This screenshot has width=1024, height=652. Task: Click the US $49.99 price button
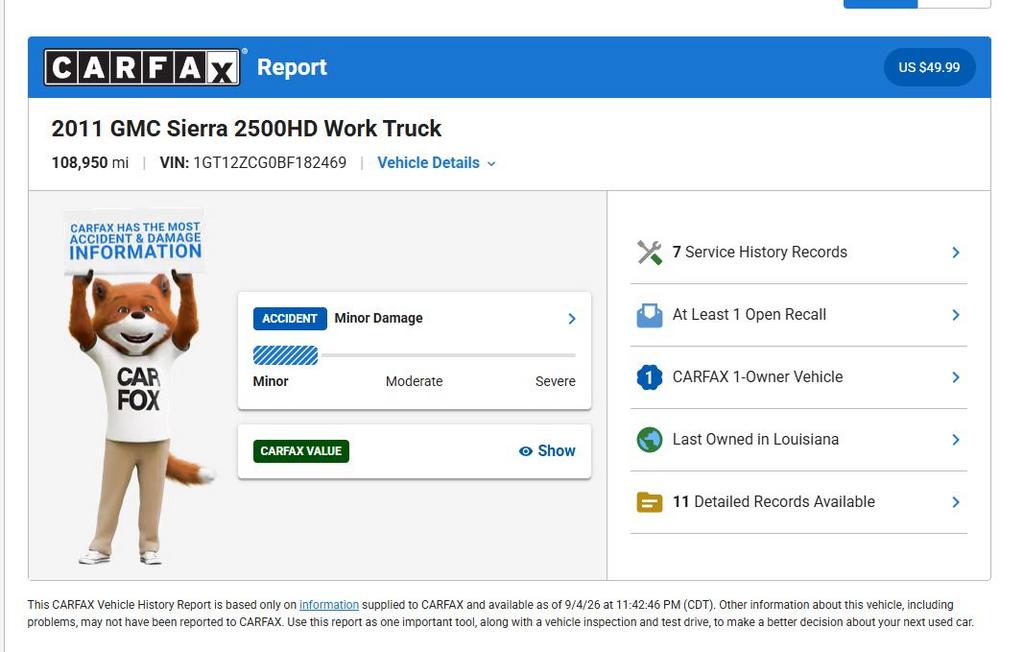pyautogui.click(x=929, y=67)
